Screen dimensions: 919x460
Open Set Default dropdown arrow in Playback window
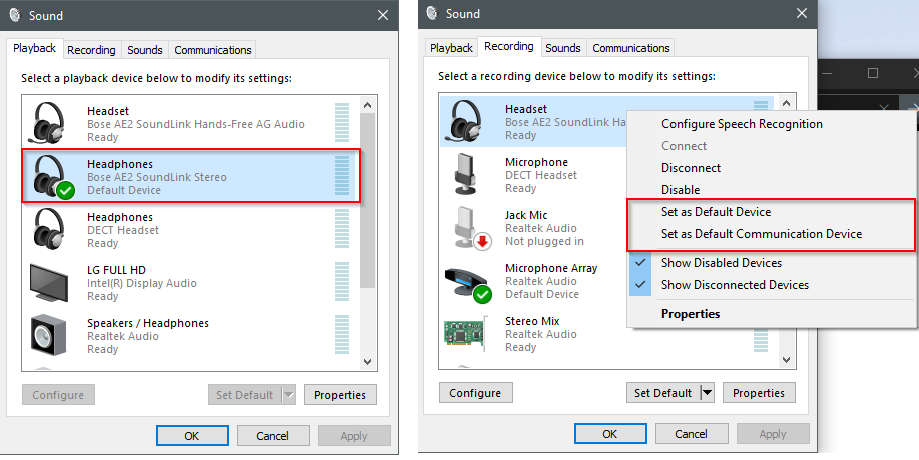click(x=288, y=395)
